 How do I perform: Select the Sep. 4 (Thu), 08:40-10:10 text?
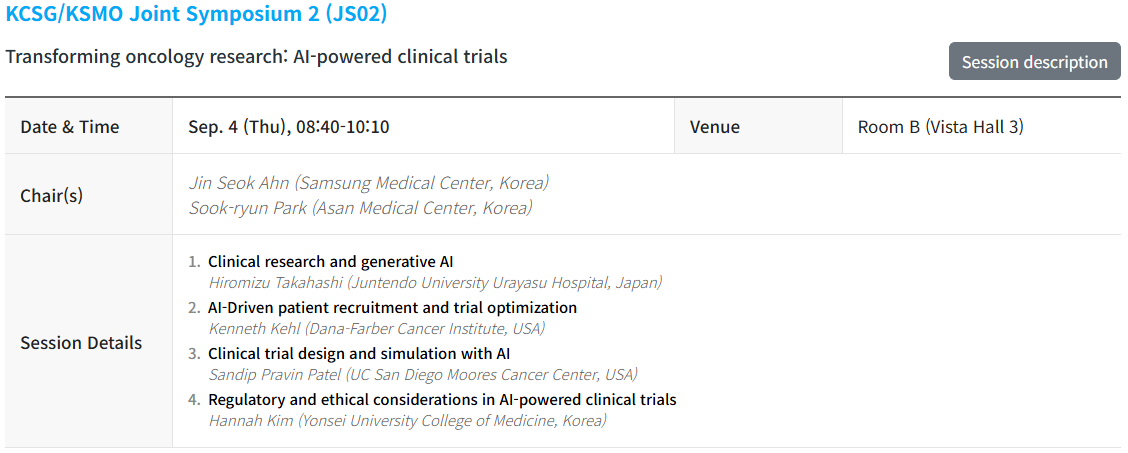coord(288,127)
